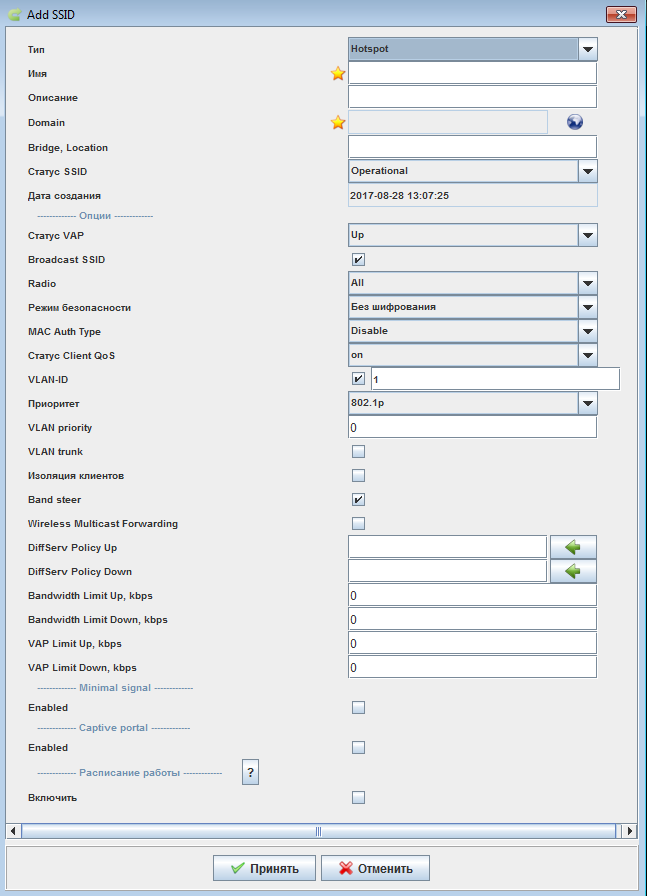Disable the Band steer checkbox

(359, 500)
